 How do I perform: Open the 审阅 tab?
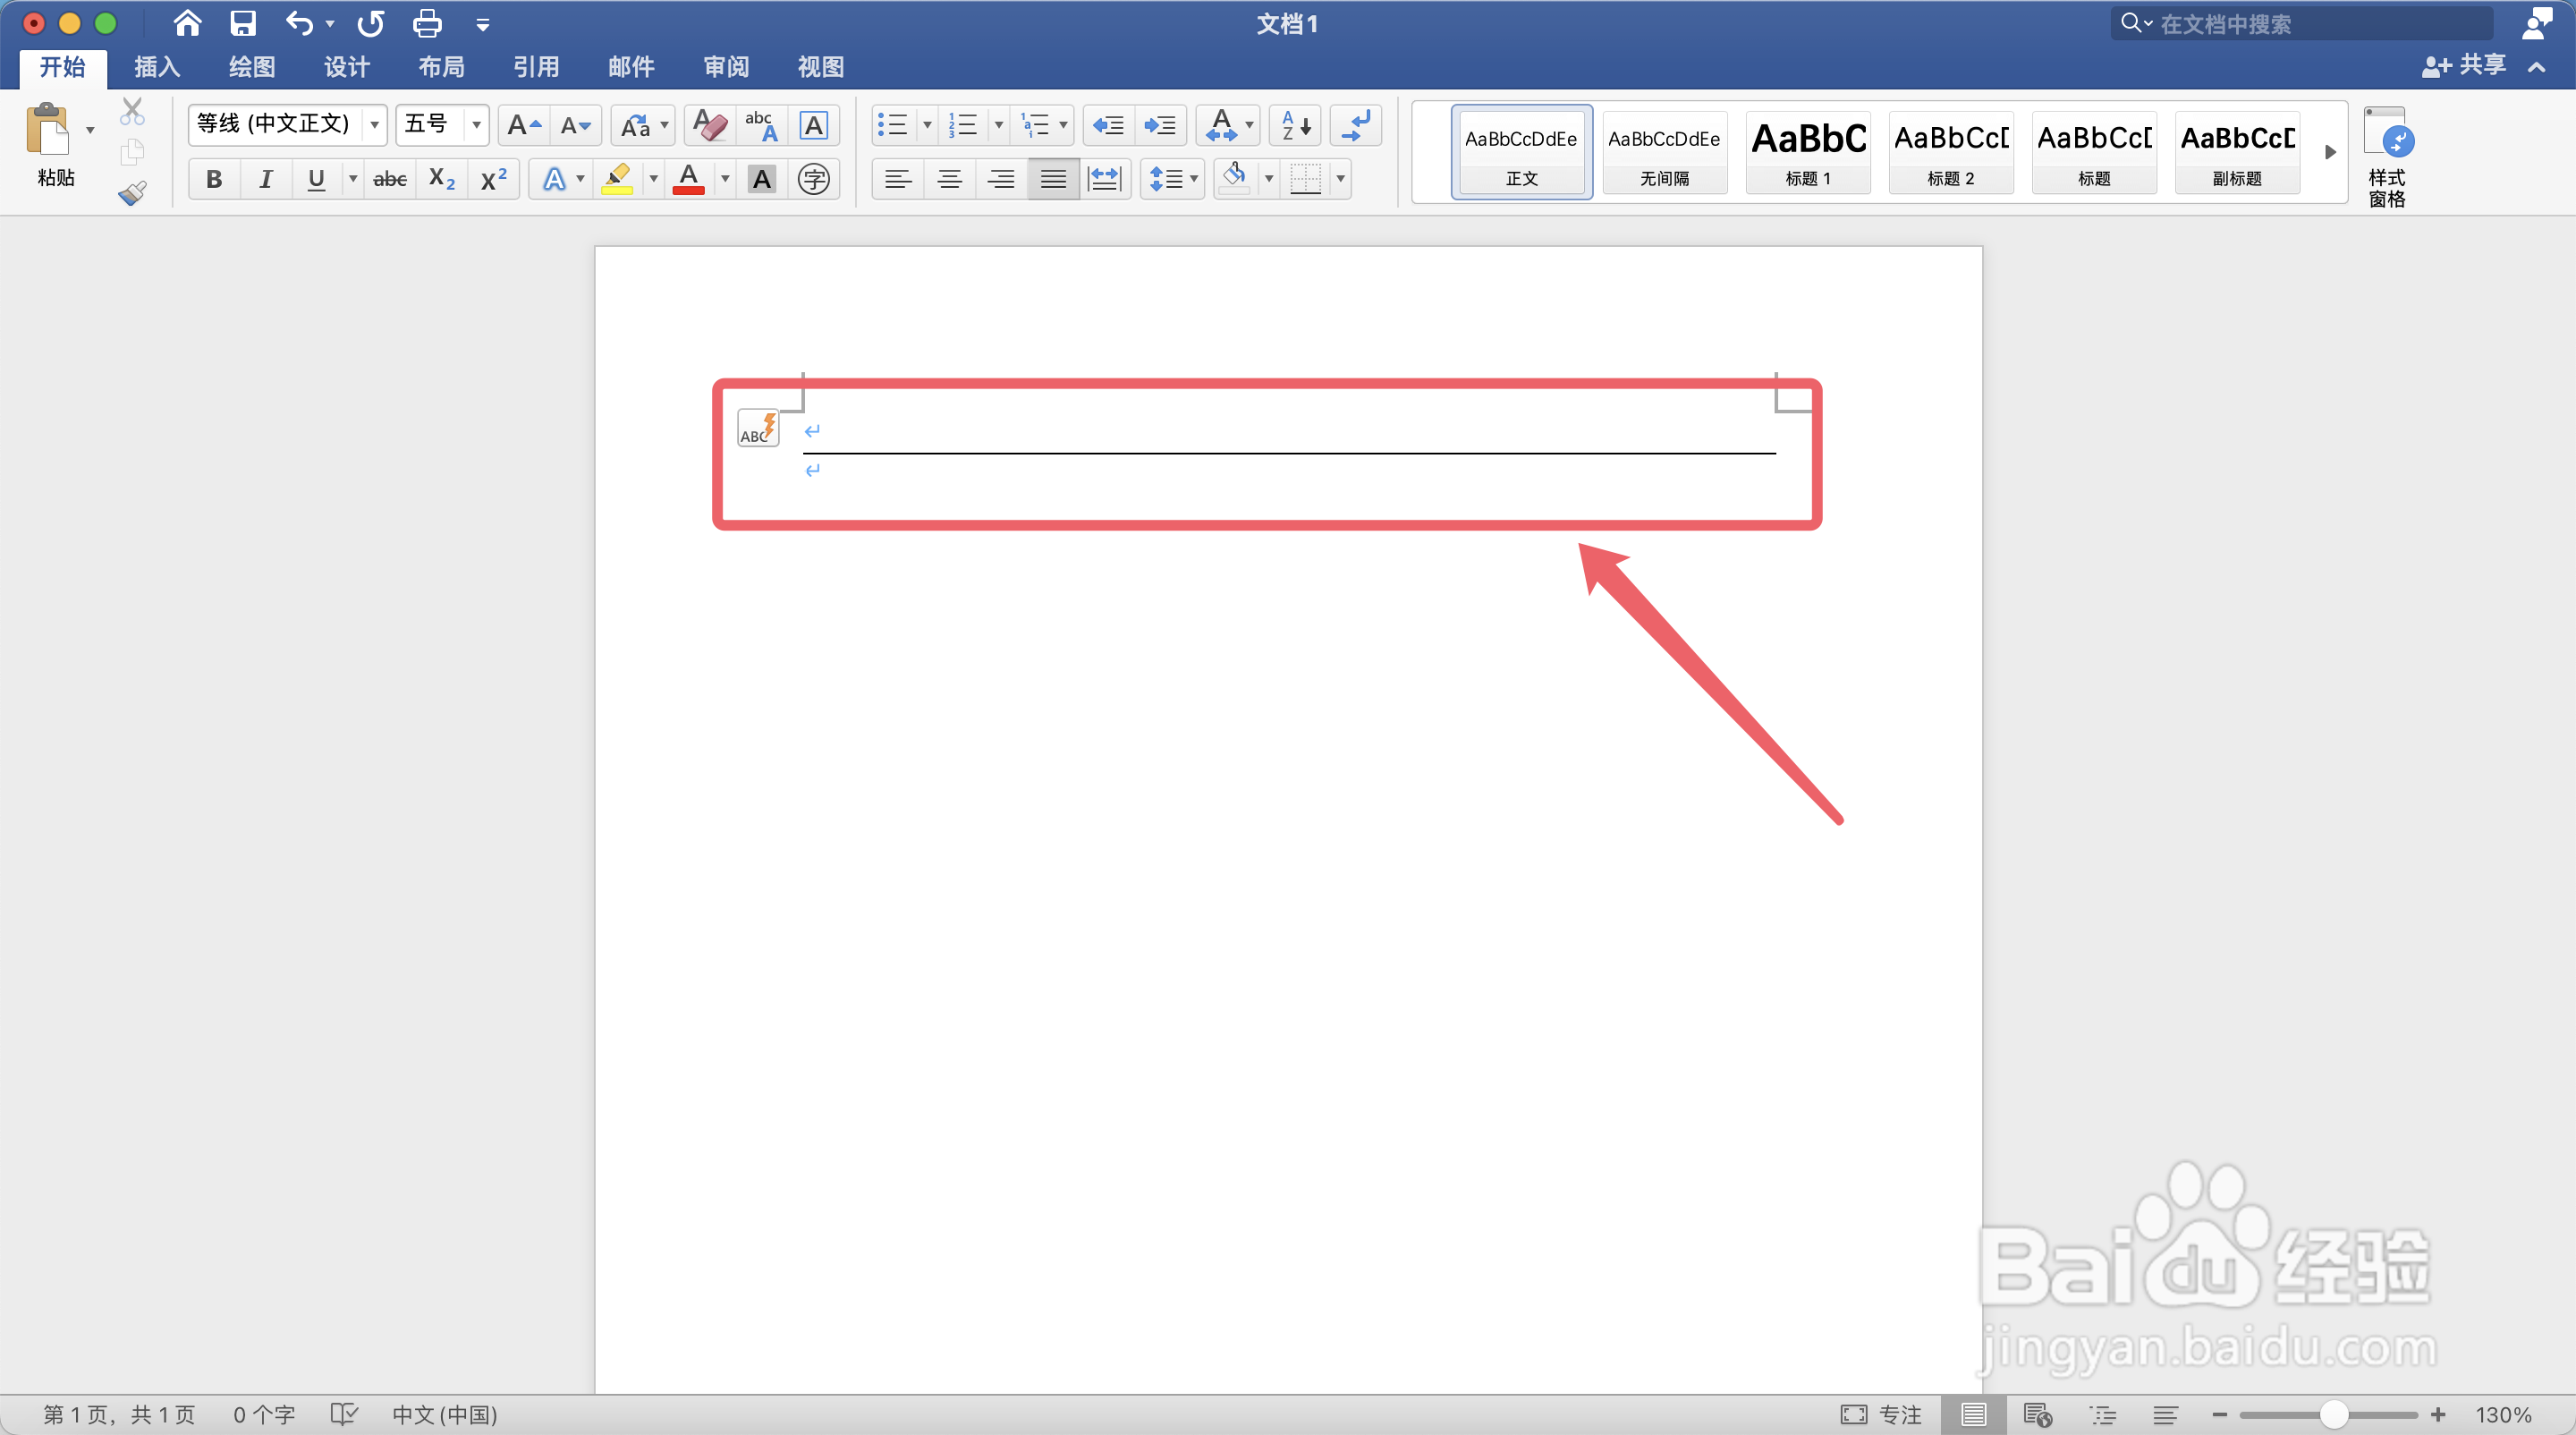click(726, 67)
